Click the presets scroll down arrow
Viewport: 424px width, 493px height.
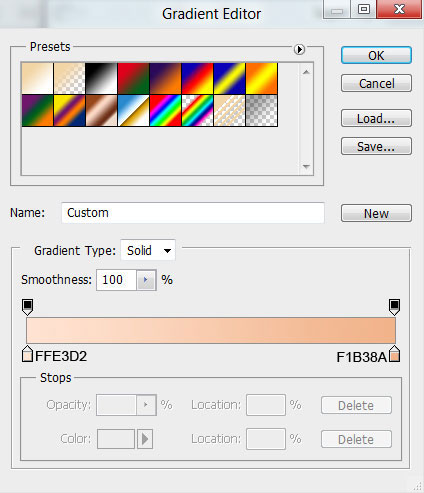(306, 166)
